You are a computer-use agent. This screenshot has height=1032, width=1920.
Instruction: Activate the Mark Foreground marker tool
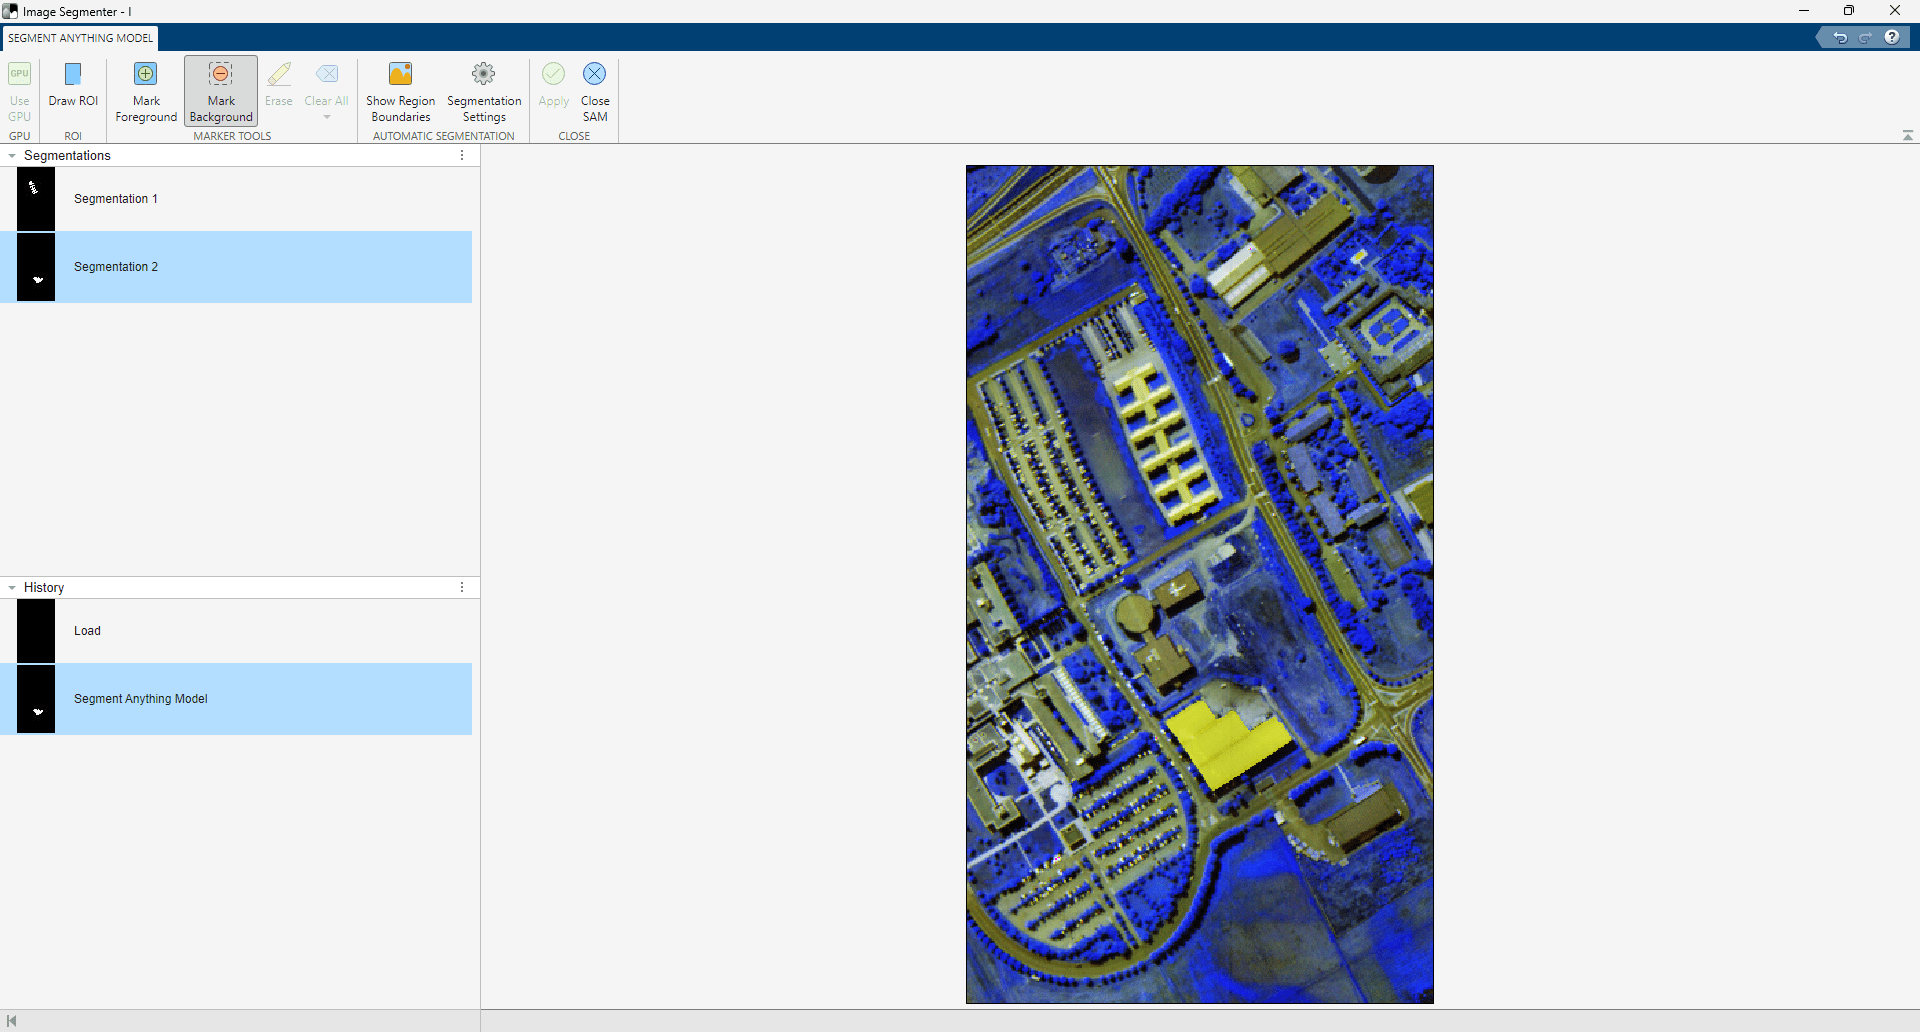click(145, 89)
